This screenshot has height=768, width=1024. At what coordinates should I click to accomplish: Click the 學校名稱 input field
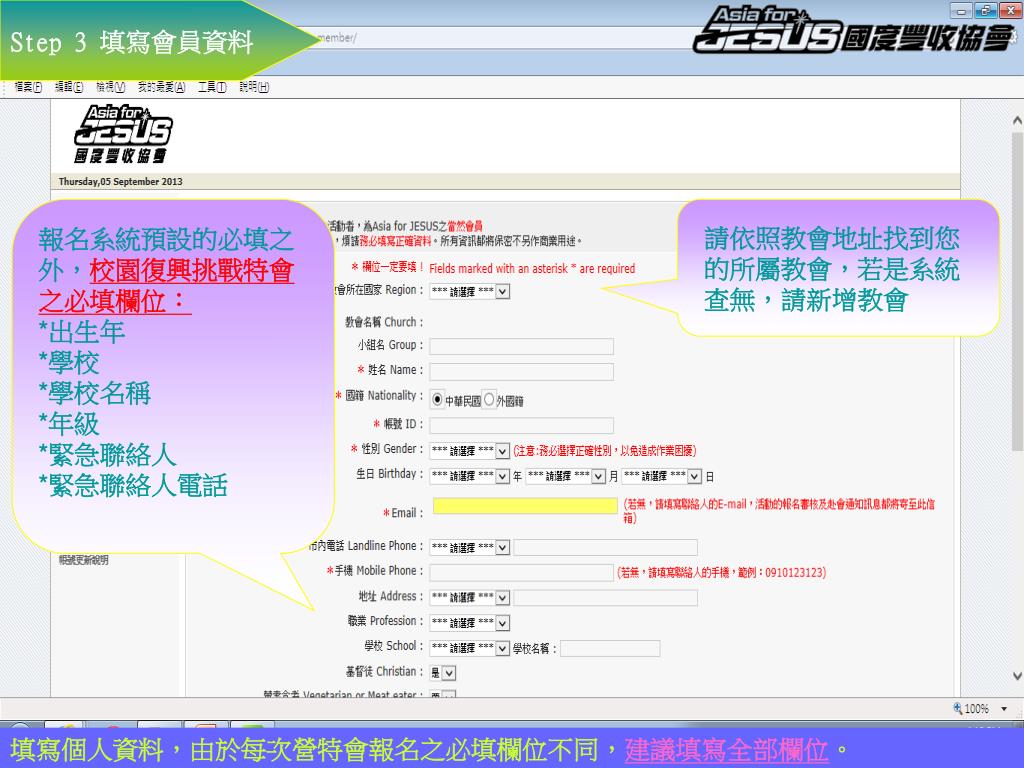(x=610, y=648)
